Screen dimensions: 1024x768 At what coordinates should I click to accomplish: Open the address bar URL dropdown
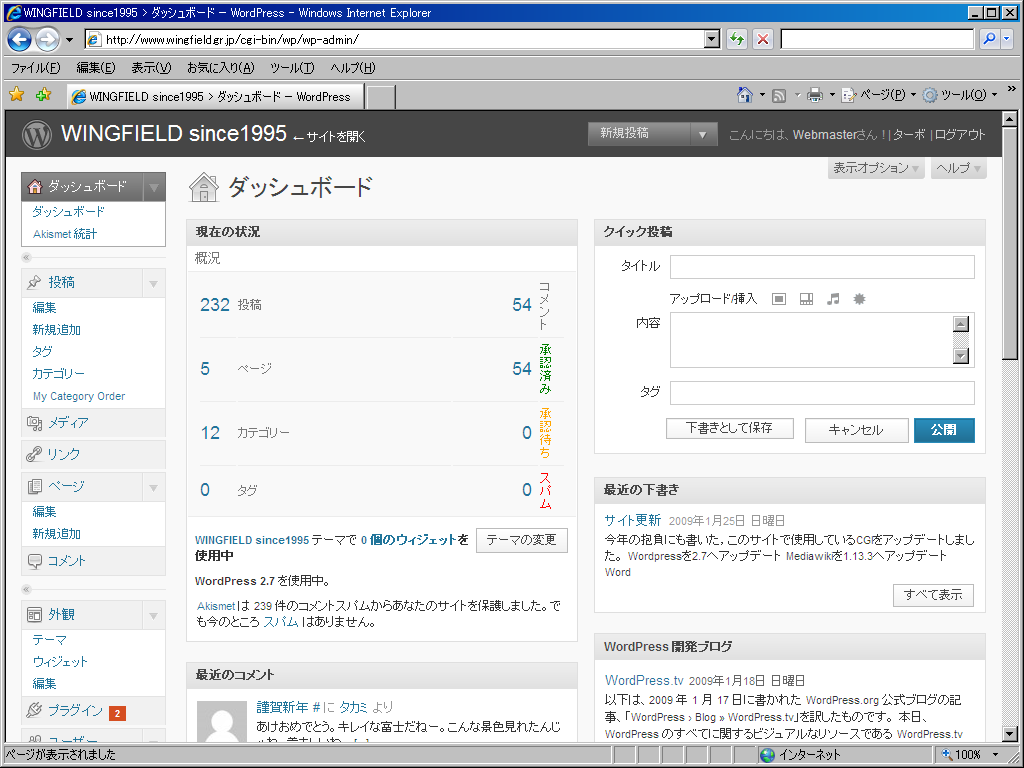pos(712,39)
